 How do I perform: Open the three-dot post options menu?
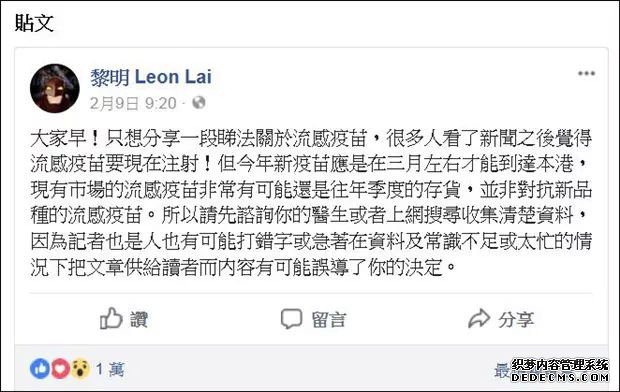pyautogui.click(x=586, y=73)
